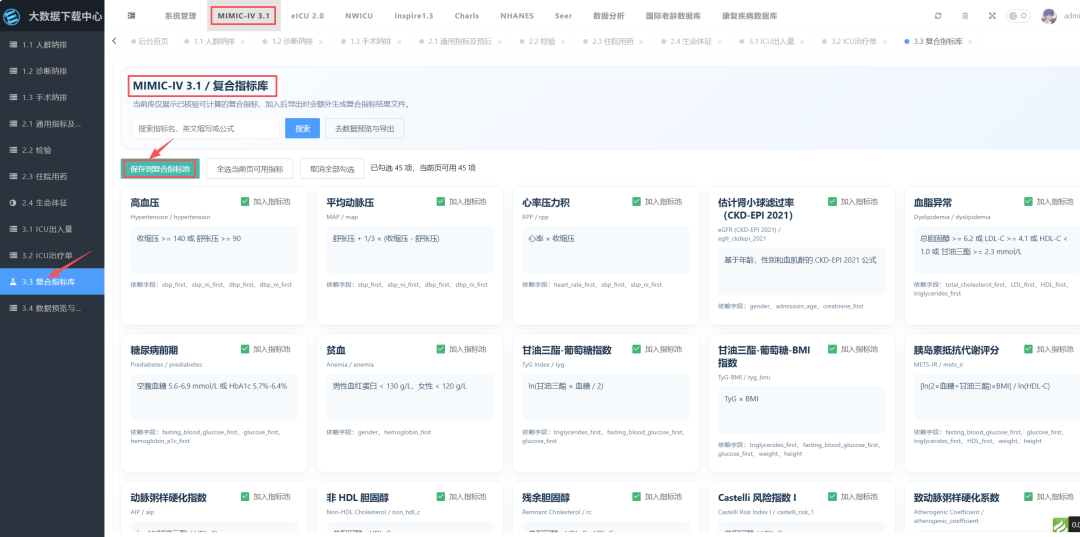Switch to the 后台首页 tab
This screenshot has width=1080, height=537.
coord(149,42)
